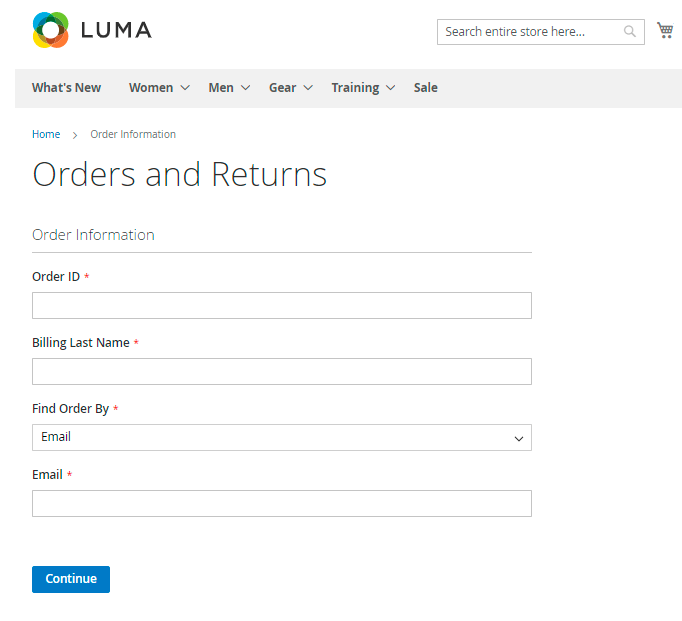Open the Gear category

(x=282, y=88)
